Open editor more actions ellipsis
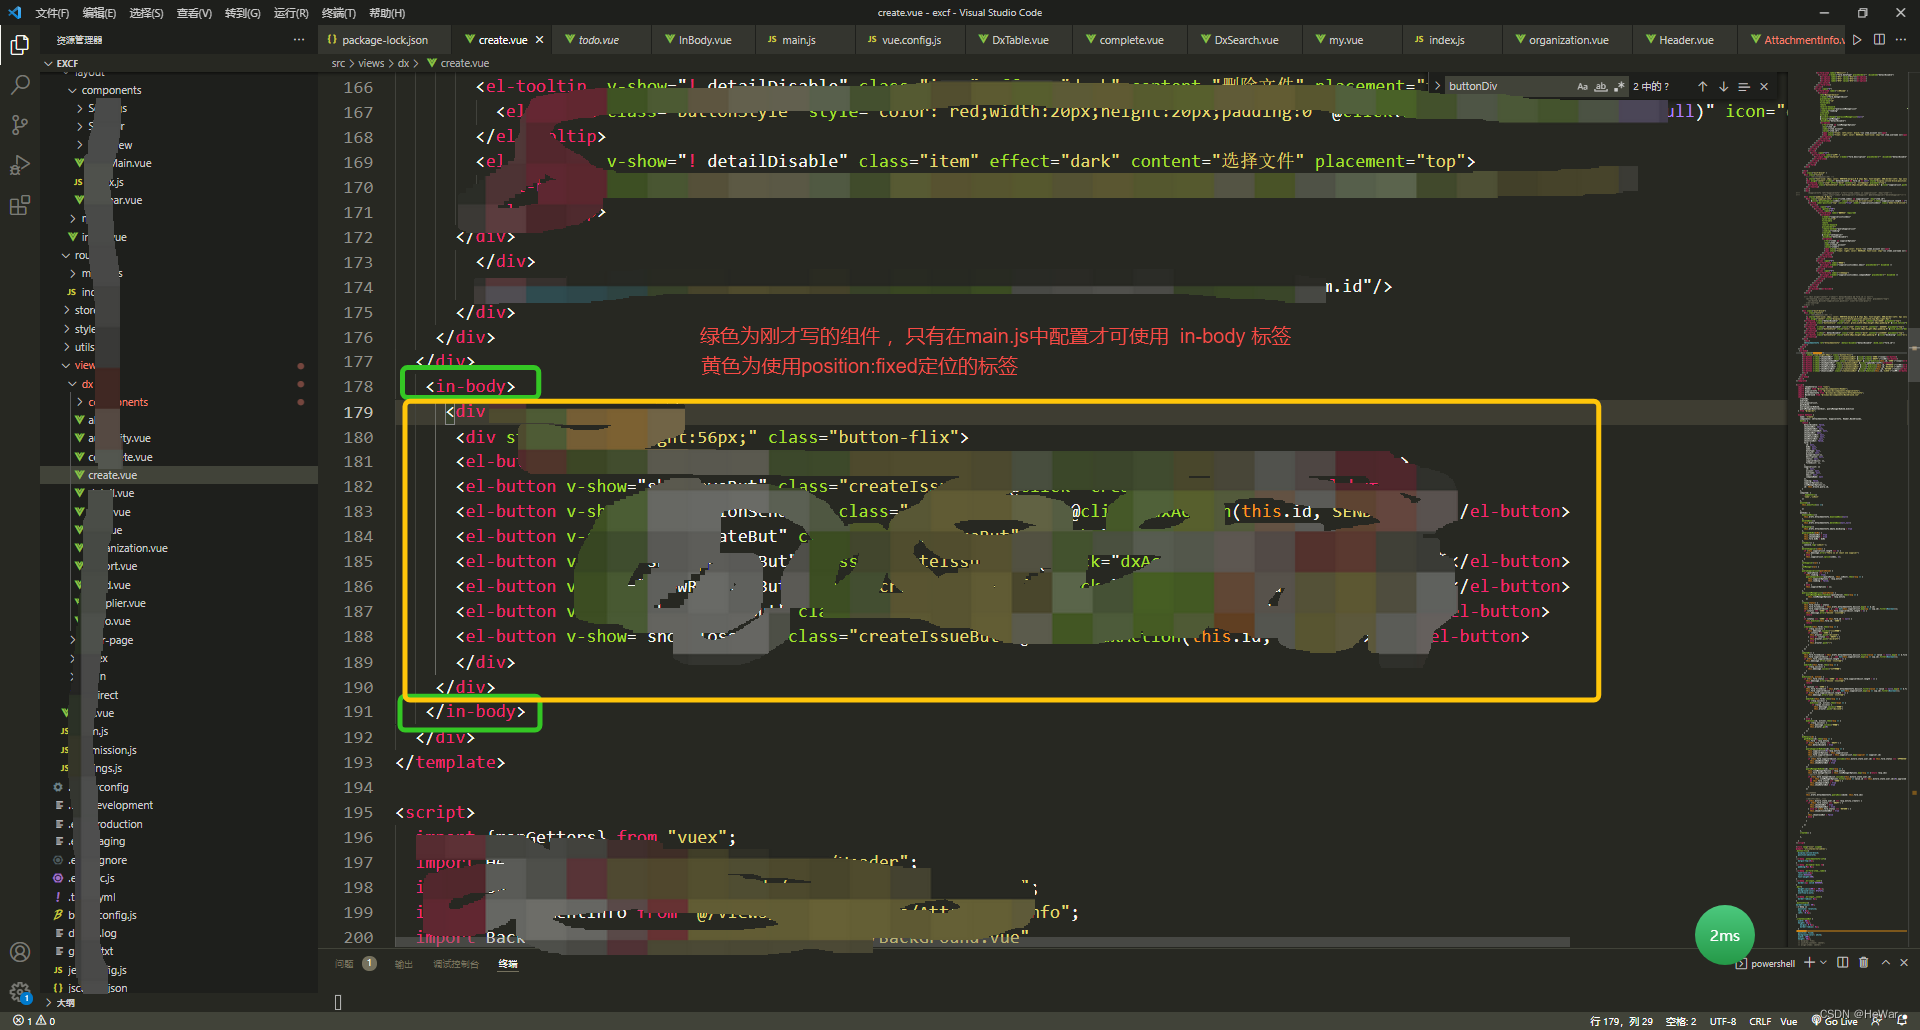The height and width of the screenshot is (1030, 1920). (1901, 40)
